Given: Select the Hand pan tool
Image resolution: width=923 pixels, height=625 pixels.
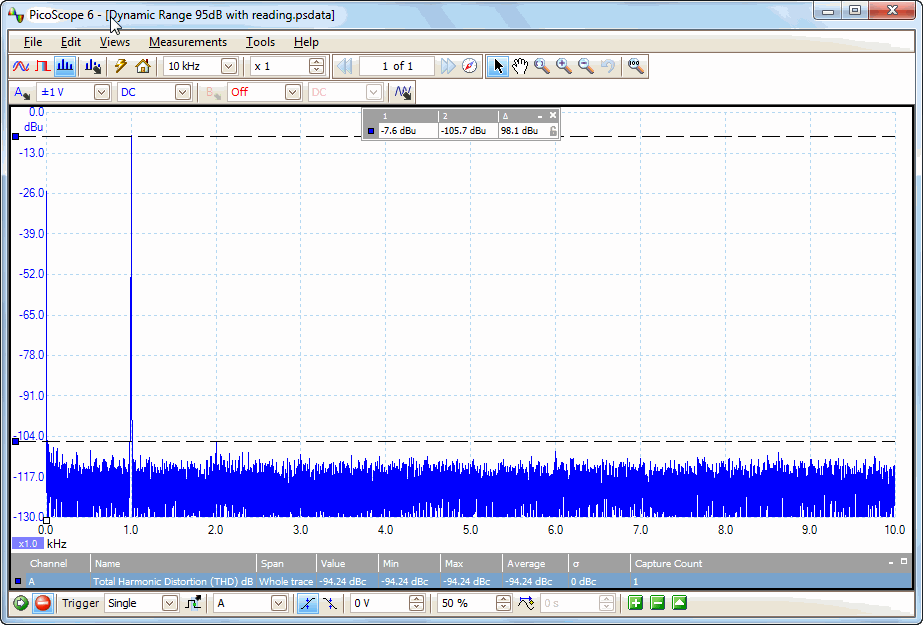Looking at the screenshot, I should pos(520,66).
